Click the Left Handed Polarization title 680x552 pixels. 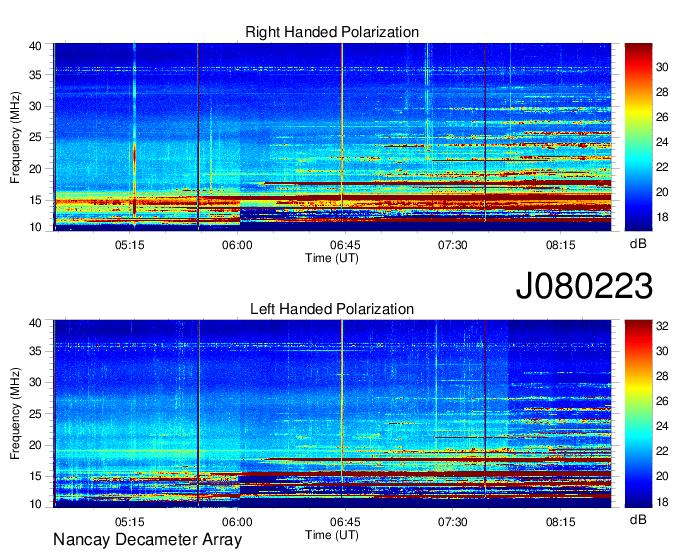click(332, 309)
